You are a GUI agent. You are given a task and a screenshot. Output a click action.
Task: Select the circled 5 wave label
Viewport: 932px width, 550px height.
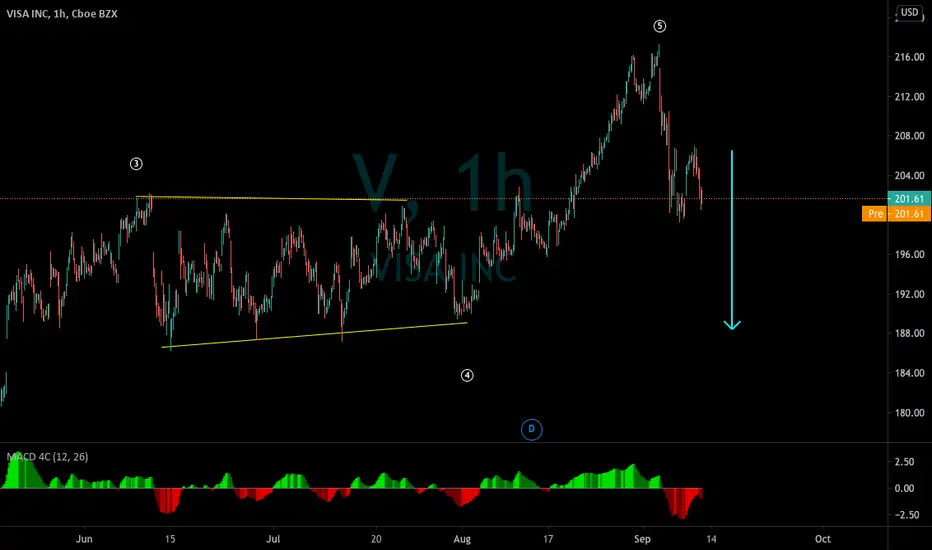pyautogui.click(x=659, y=26)
